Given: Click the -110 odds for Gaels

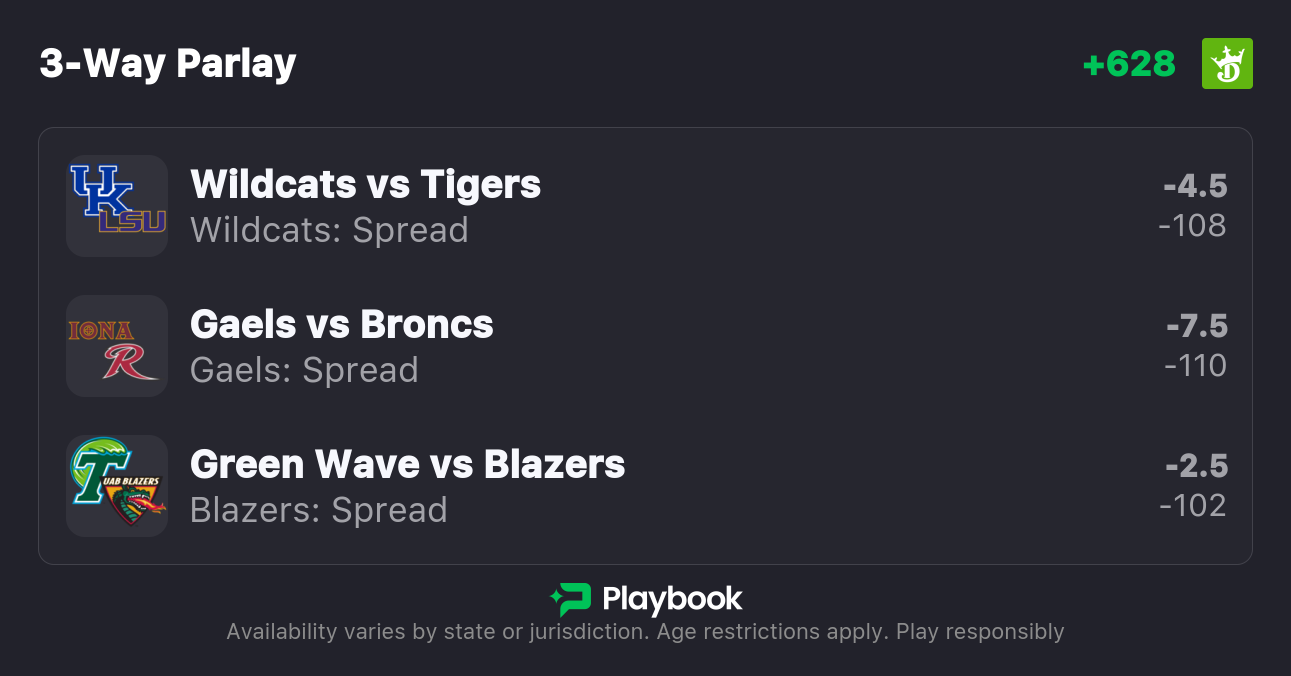Looking at the screenshot, I should pyautogui.click(x=1195, y=366).
